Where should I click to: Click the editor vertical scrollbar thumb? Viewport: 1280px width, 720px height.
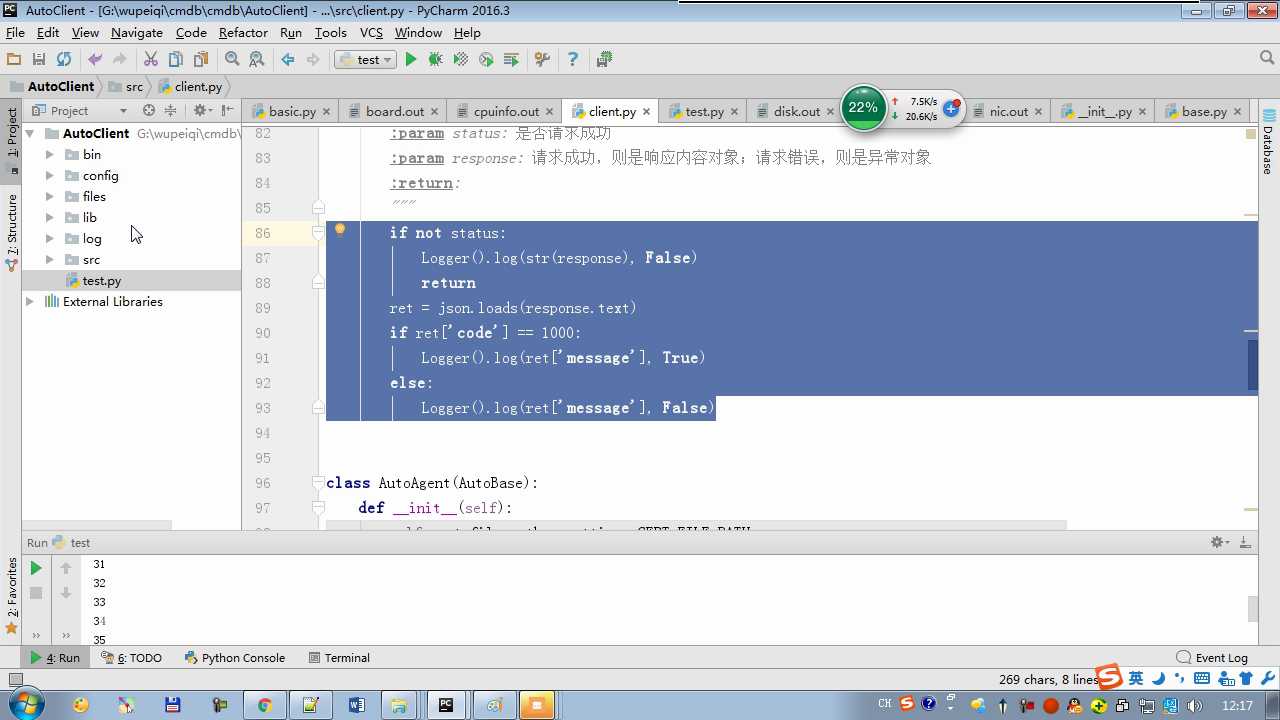(1252, 365)
